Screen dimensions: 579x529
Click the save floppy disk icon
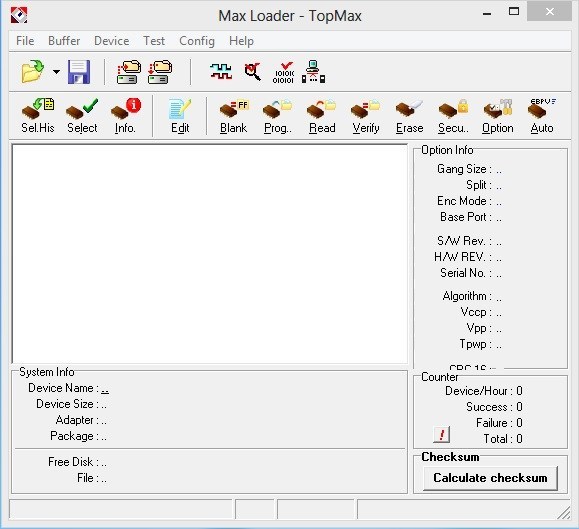pyautogui.click(x=79, y=72)
